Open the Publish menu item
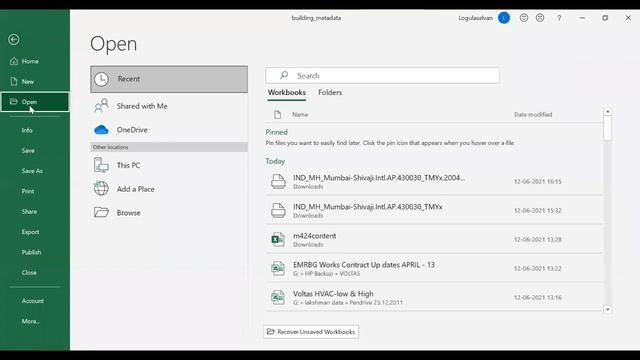The image size is (640, 360). click(x=31, y=252)
